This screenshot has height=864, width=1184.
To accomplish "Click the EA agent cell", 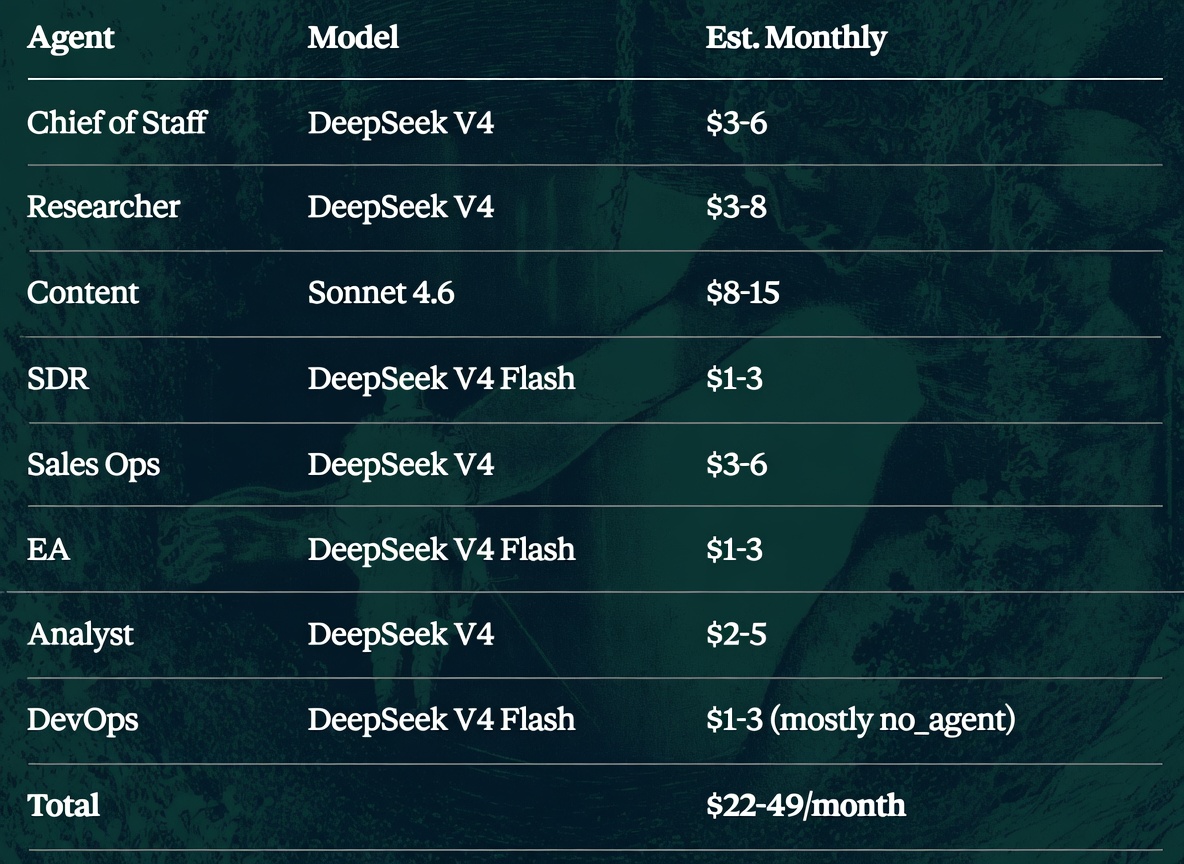I will [48, 549].
